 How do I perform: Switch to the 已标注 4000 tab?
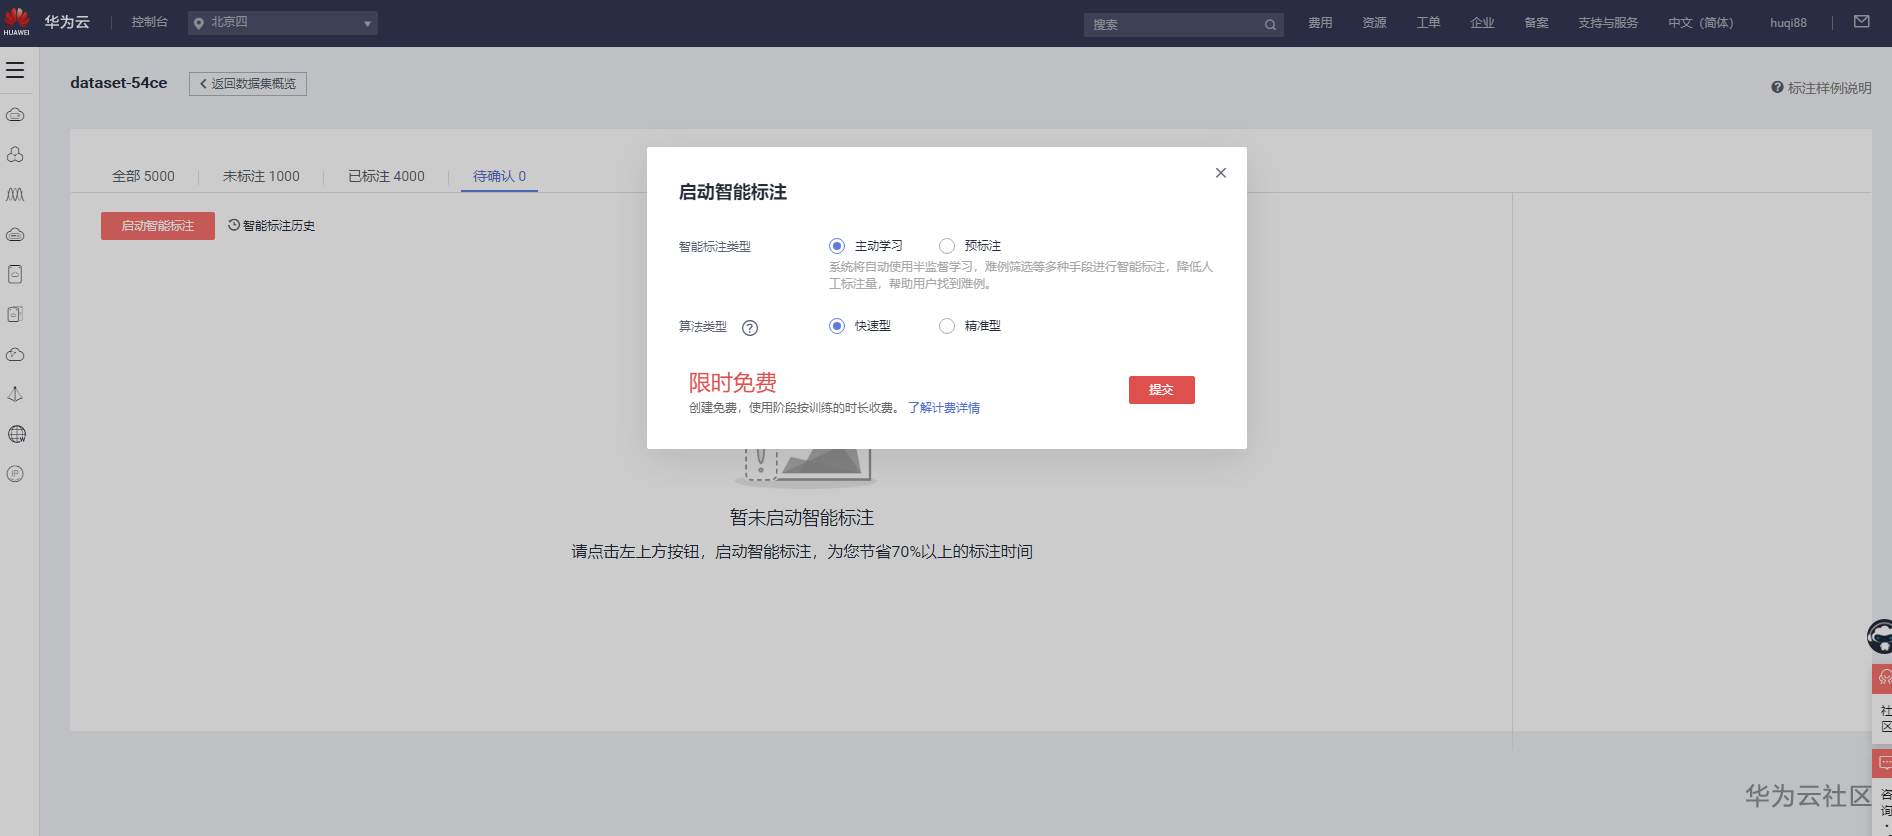pyautogui.click(x=386, y=176)
